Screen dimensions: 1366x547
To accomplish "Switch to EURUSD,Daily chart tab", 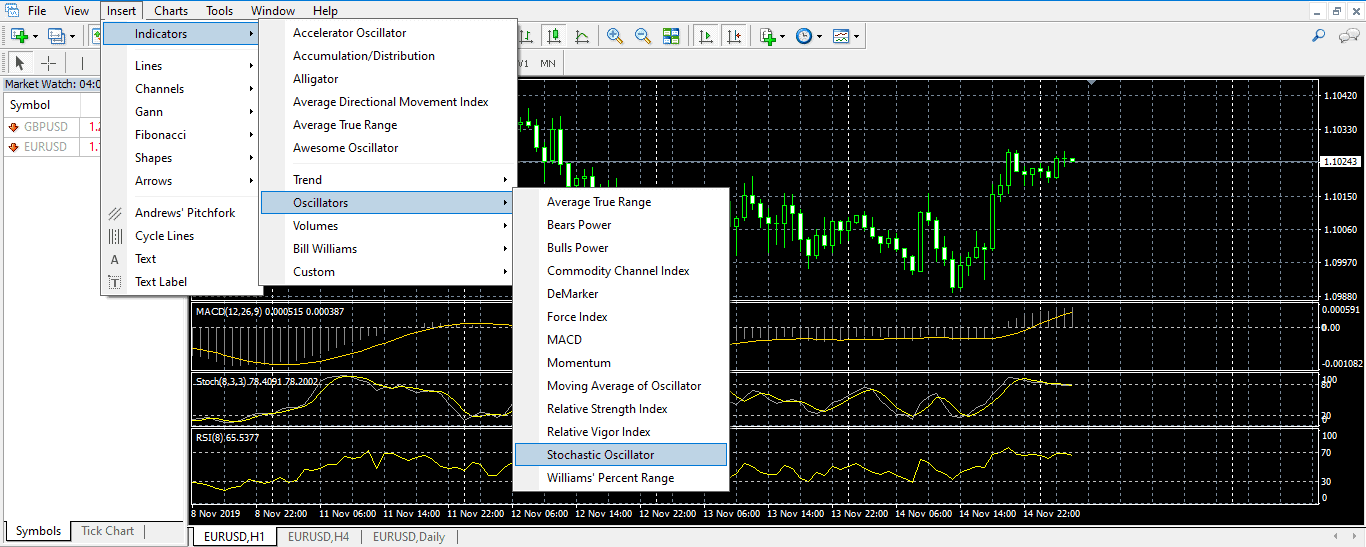I will [410, 537].
